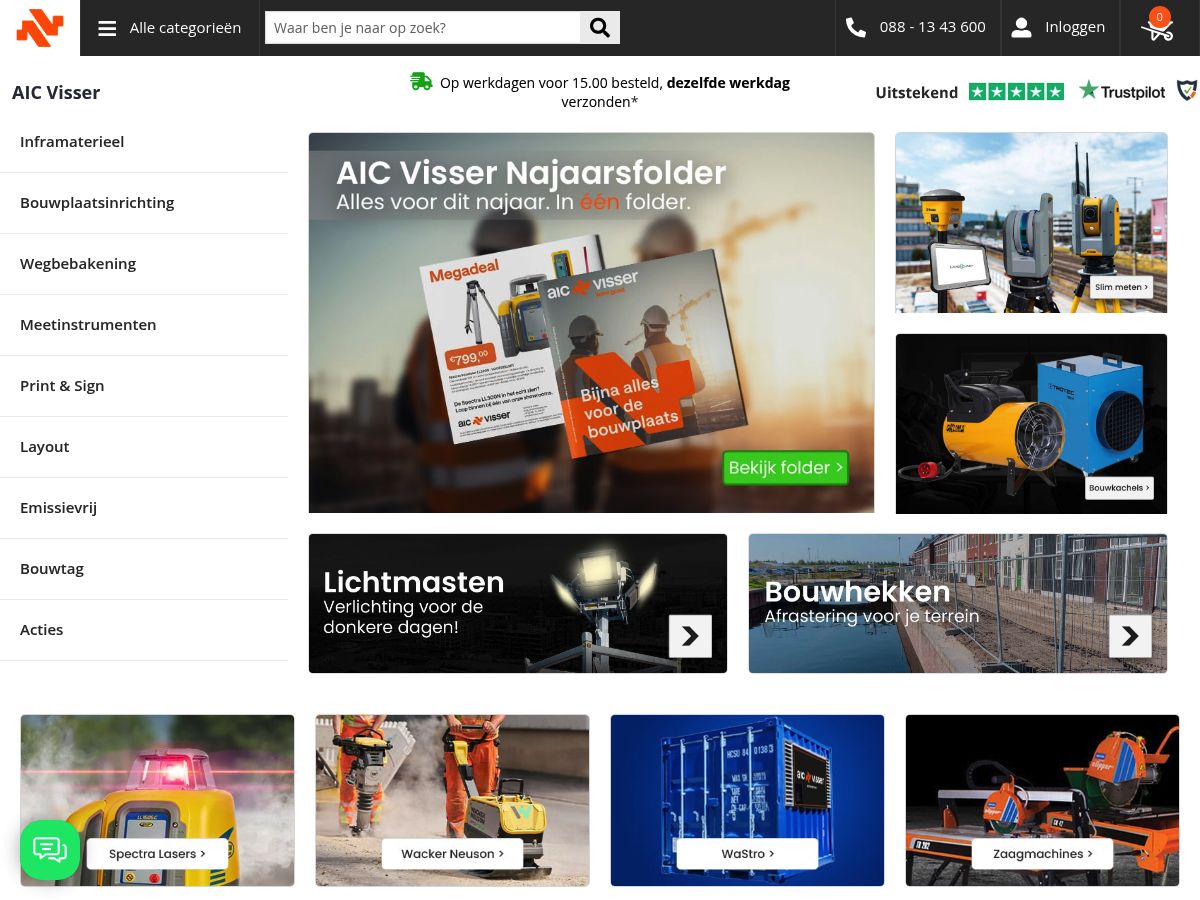This screenshot has width=1200, height=900.
Task: Click the AIC Visser orange logo
Action: tap(40, 28)
